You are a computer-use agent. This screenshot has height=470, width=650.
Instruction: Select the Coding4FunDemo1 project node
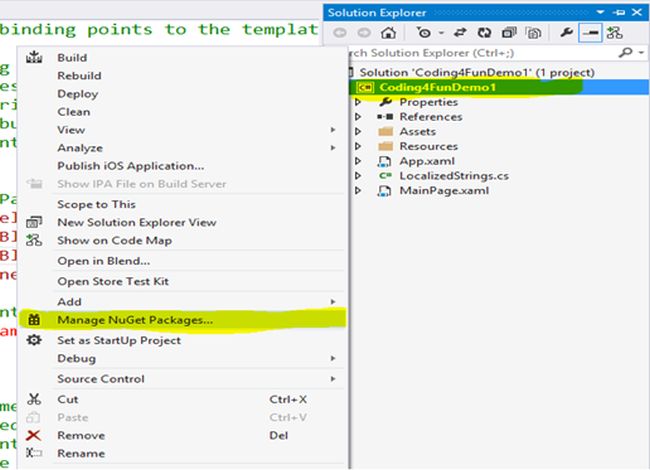[437, 87]
